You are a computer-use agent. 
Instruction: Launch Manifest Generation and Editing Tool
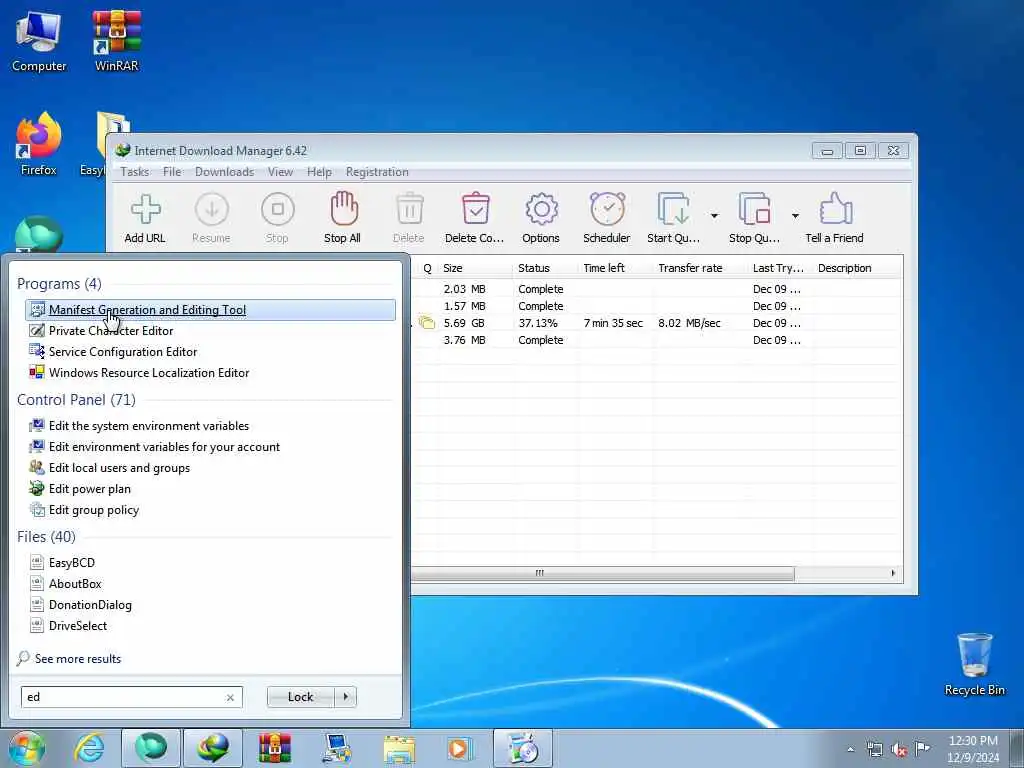coord(210,310)
